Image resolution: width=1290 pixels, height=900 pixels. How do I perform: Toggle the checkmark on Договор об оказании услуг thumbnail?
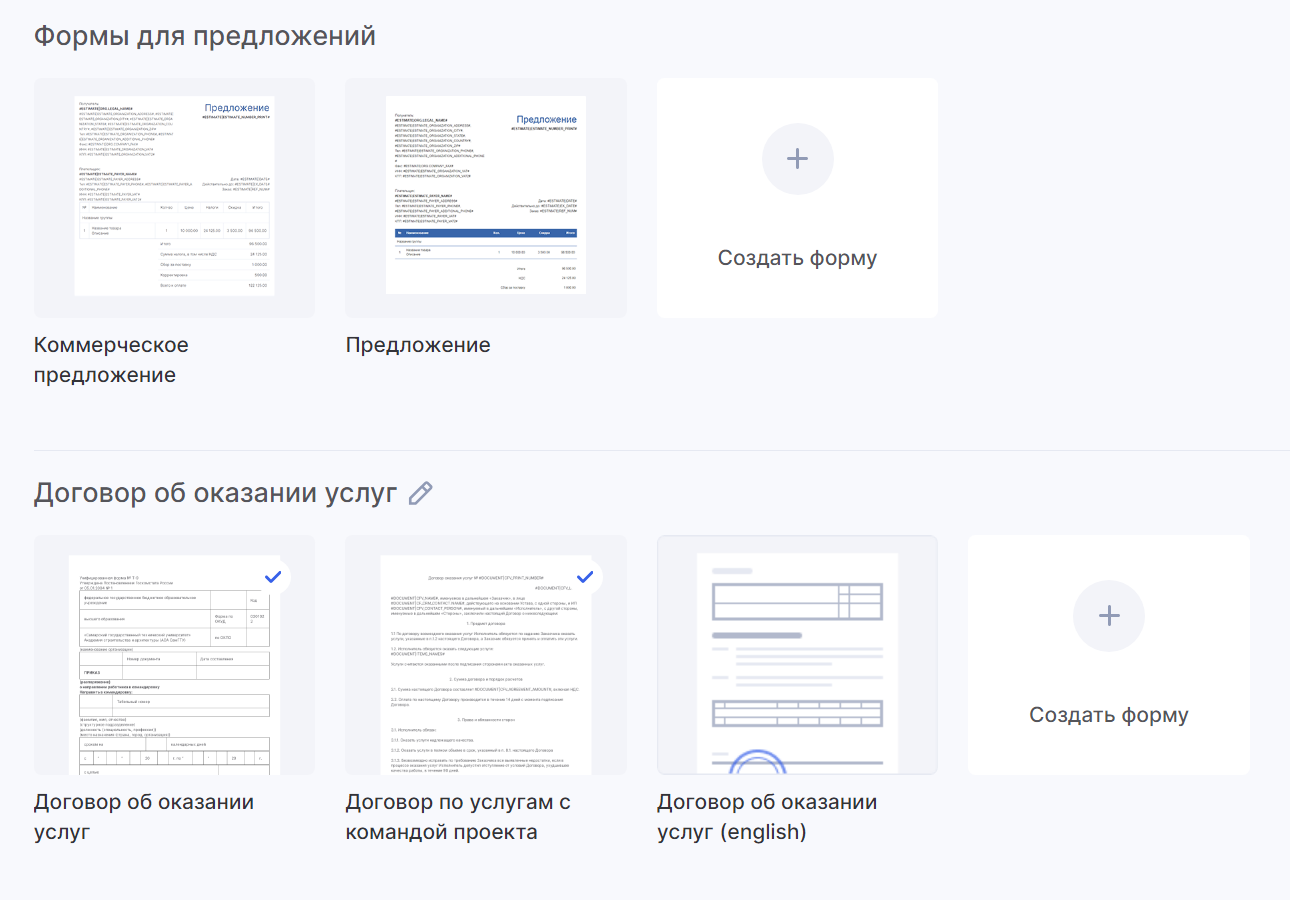click(x=272, y=576)
